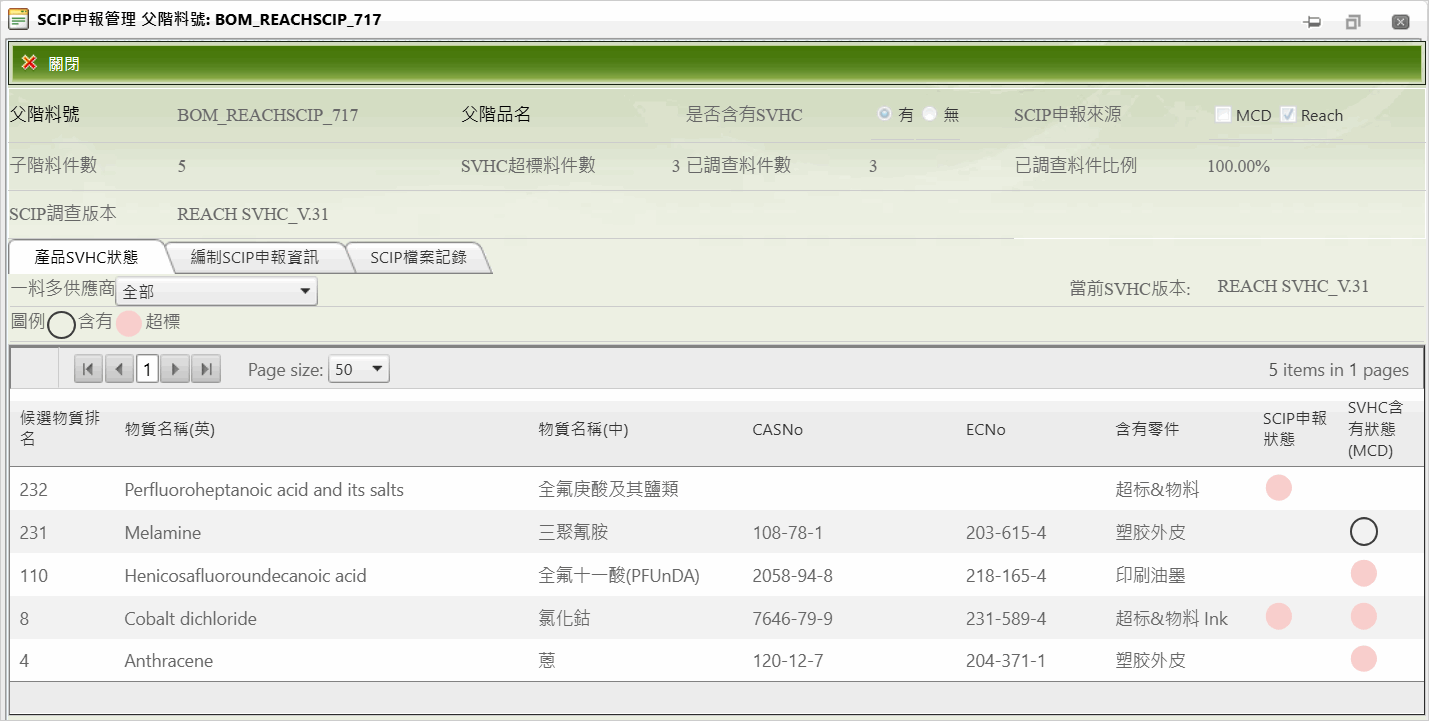Click CAS number 7646-79-9
1429x721 pixels.
tap(792, 619)
